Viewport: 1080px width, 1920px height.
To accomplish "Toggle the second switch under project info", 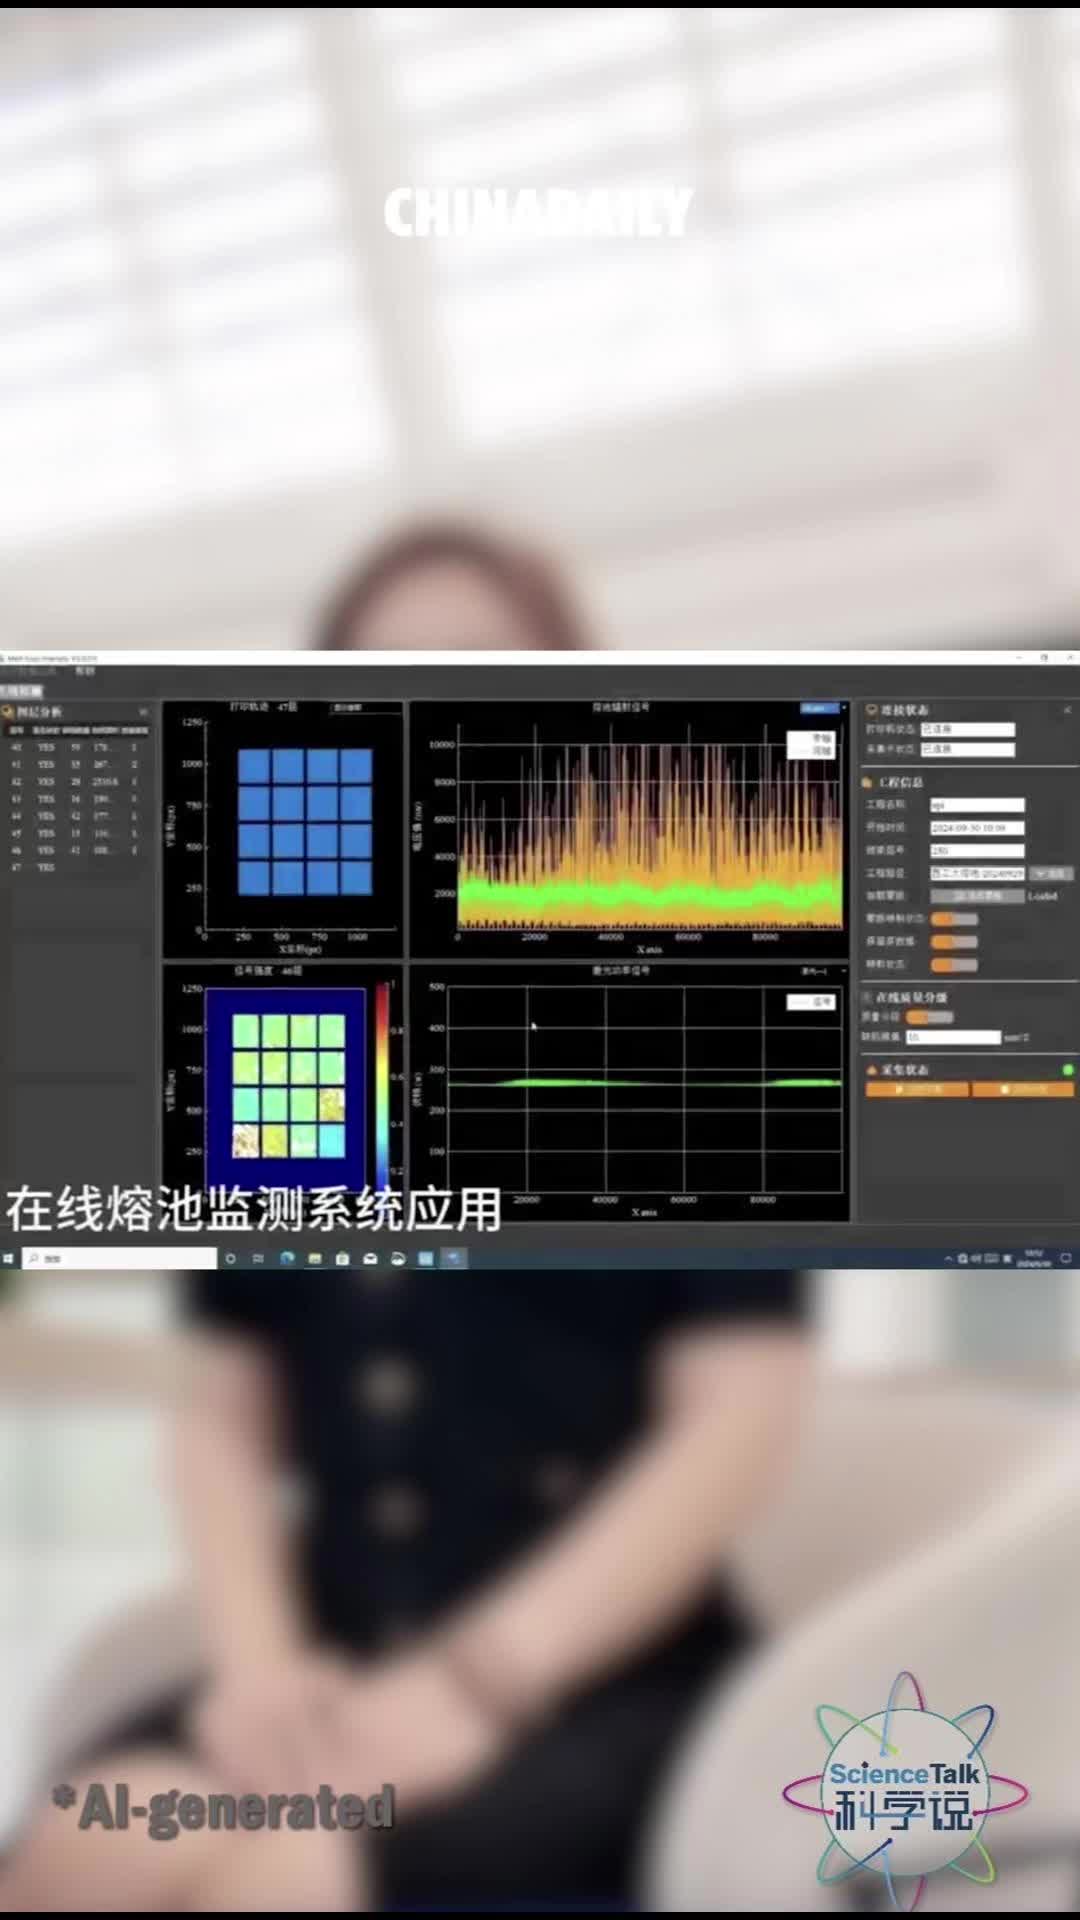I will tap(954, 941).
